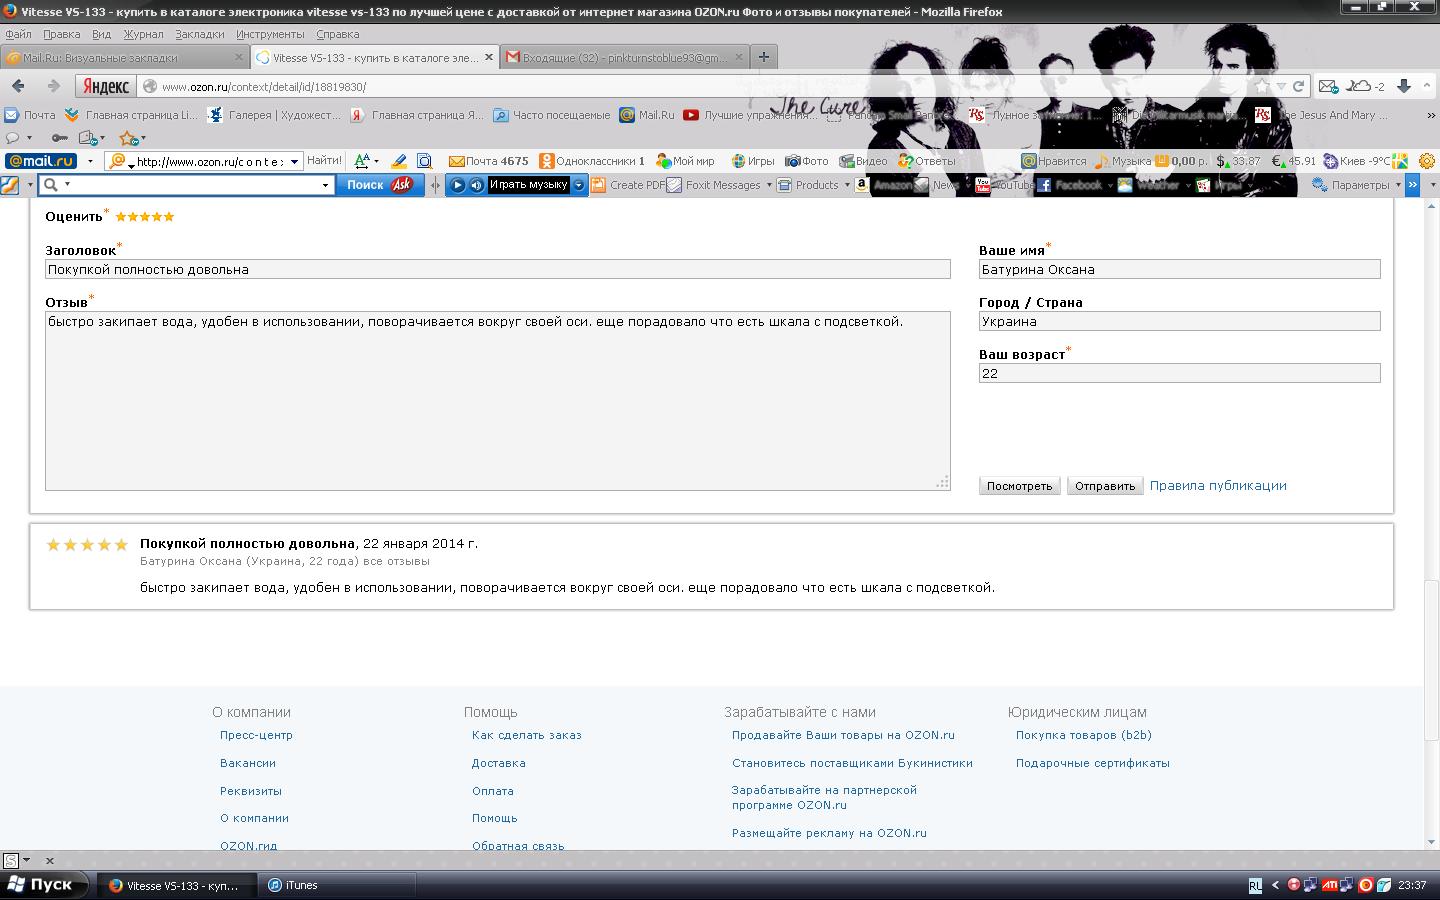The height and width of the screenshot is (900, 1440).
Task: Open a new tab with plus button
Action: click(764, 57)
